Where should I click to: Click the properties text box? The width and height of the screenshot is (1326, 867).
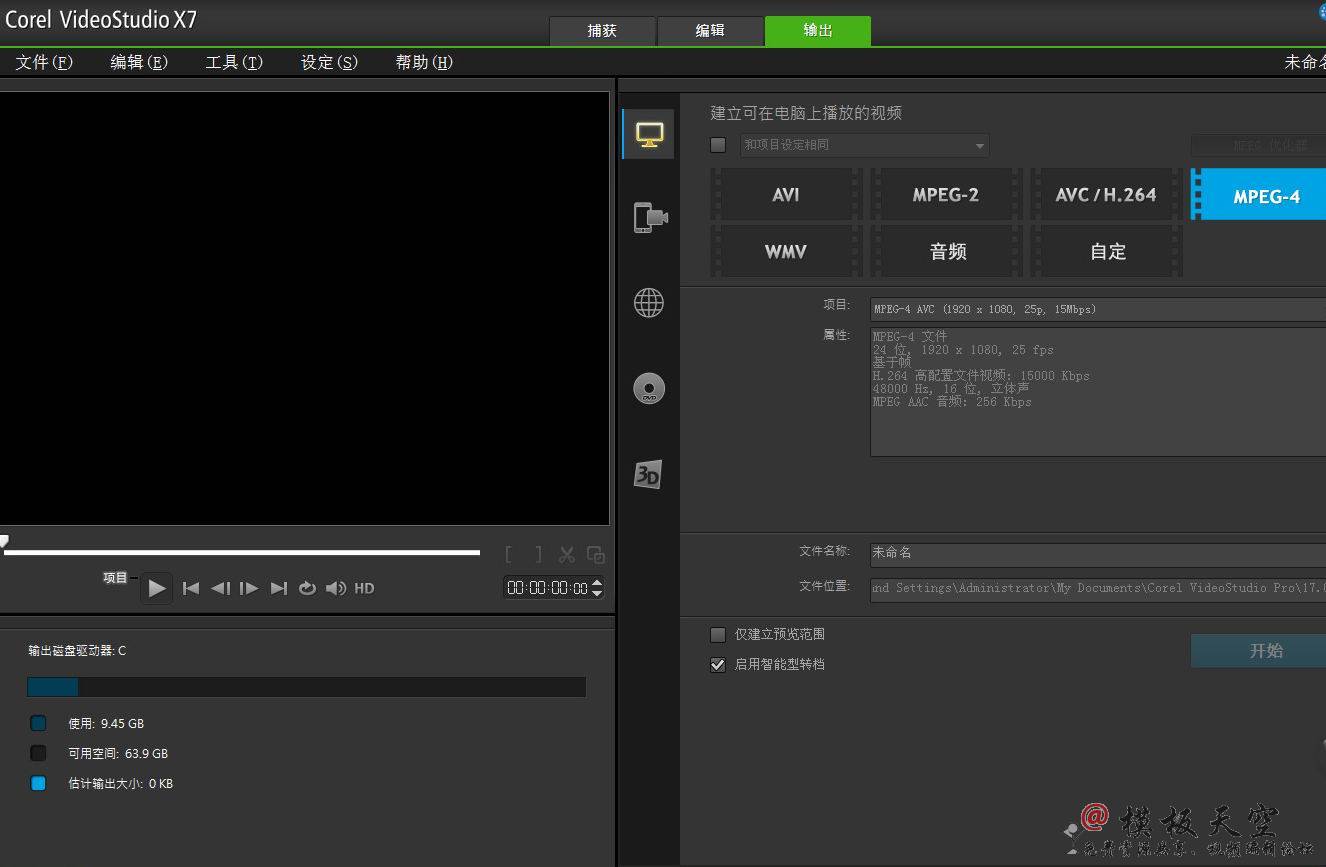click(1098, 392)
